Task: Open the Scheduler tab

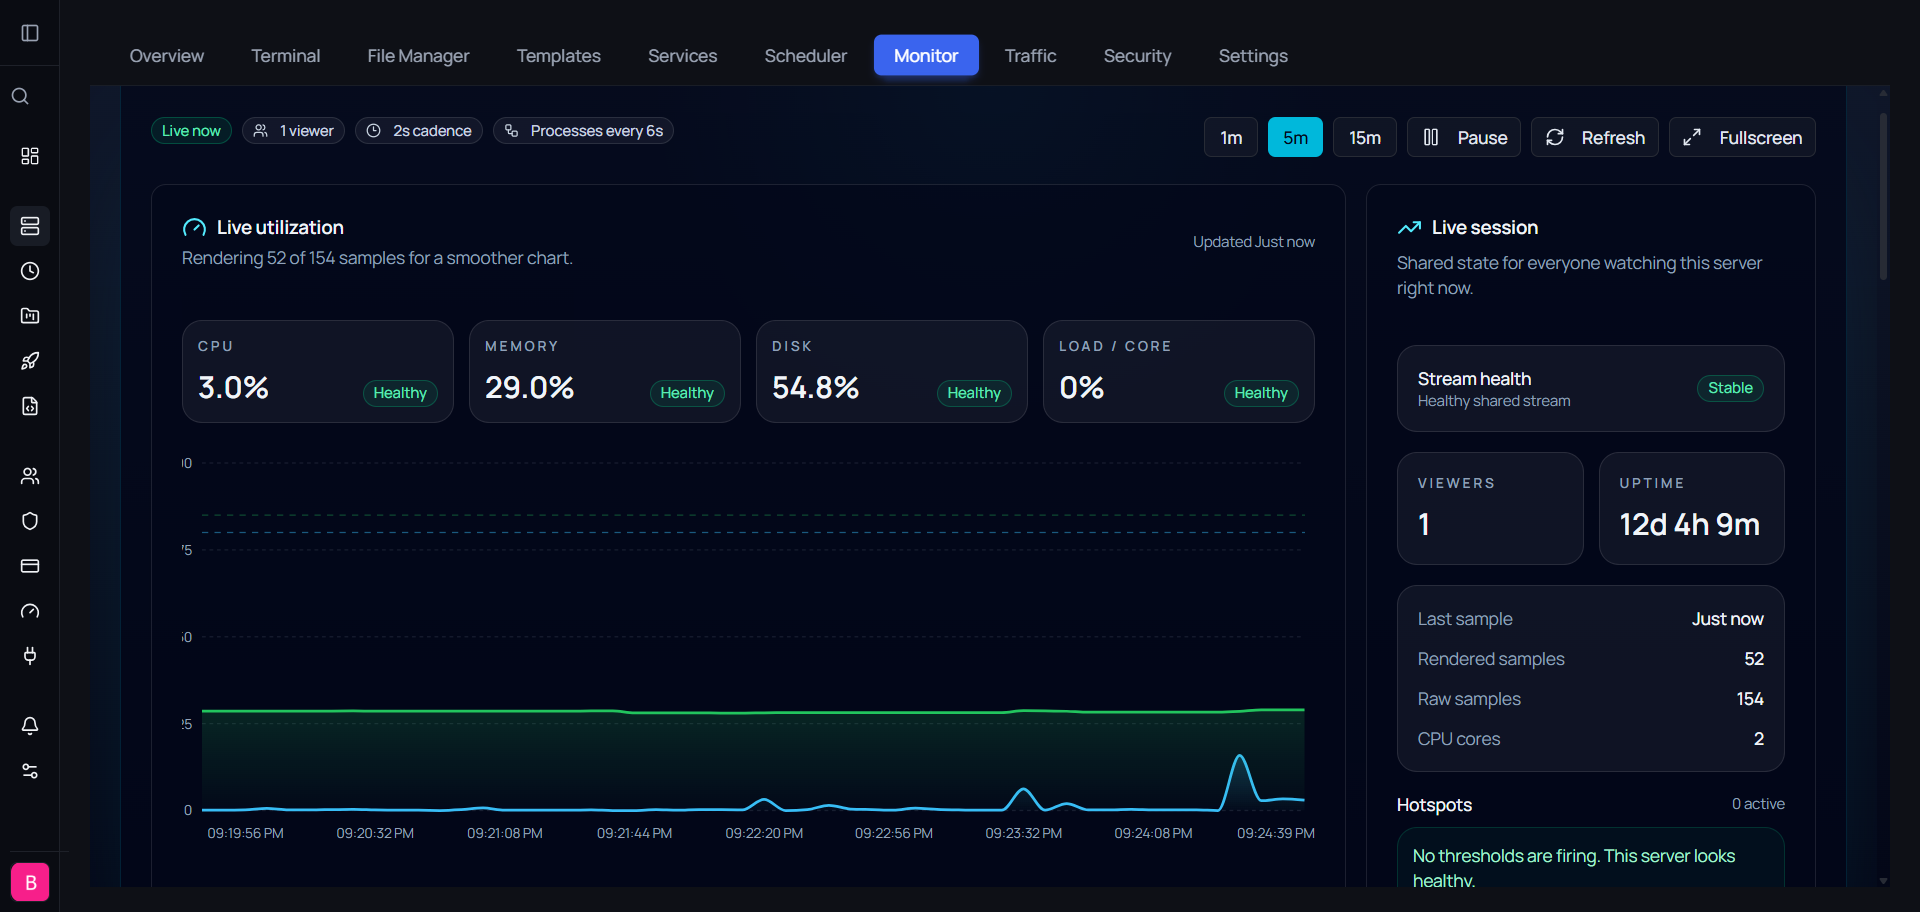Action: tap(805, 55)
